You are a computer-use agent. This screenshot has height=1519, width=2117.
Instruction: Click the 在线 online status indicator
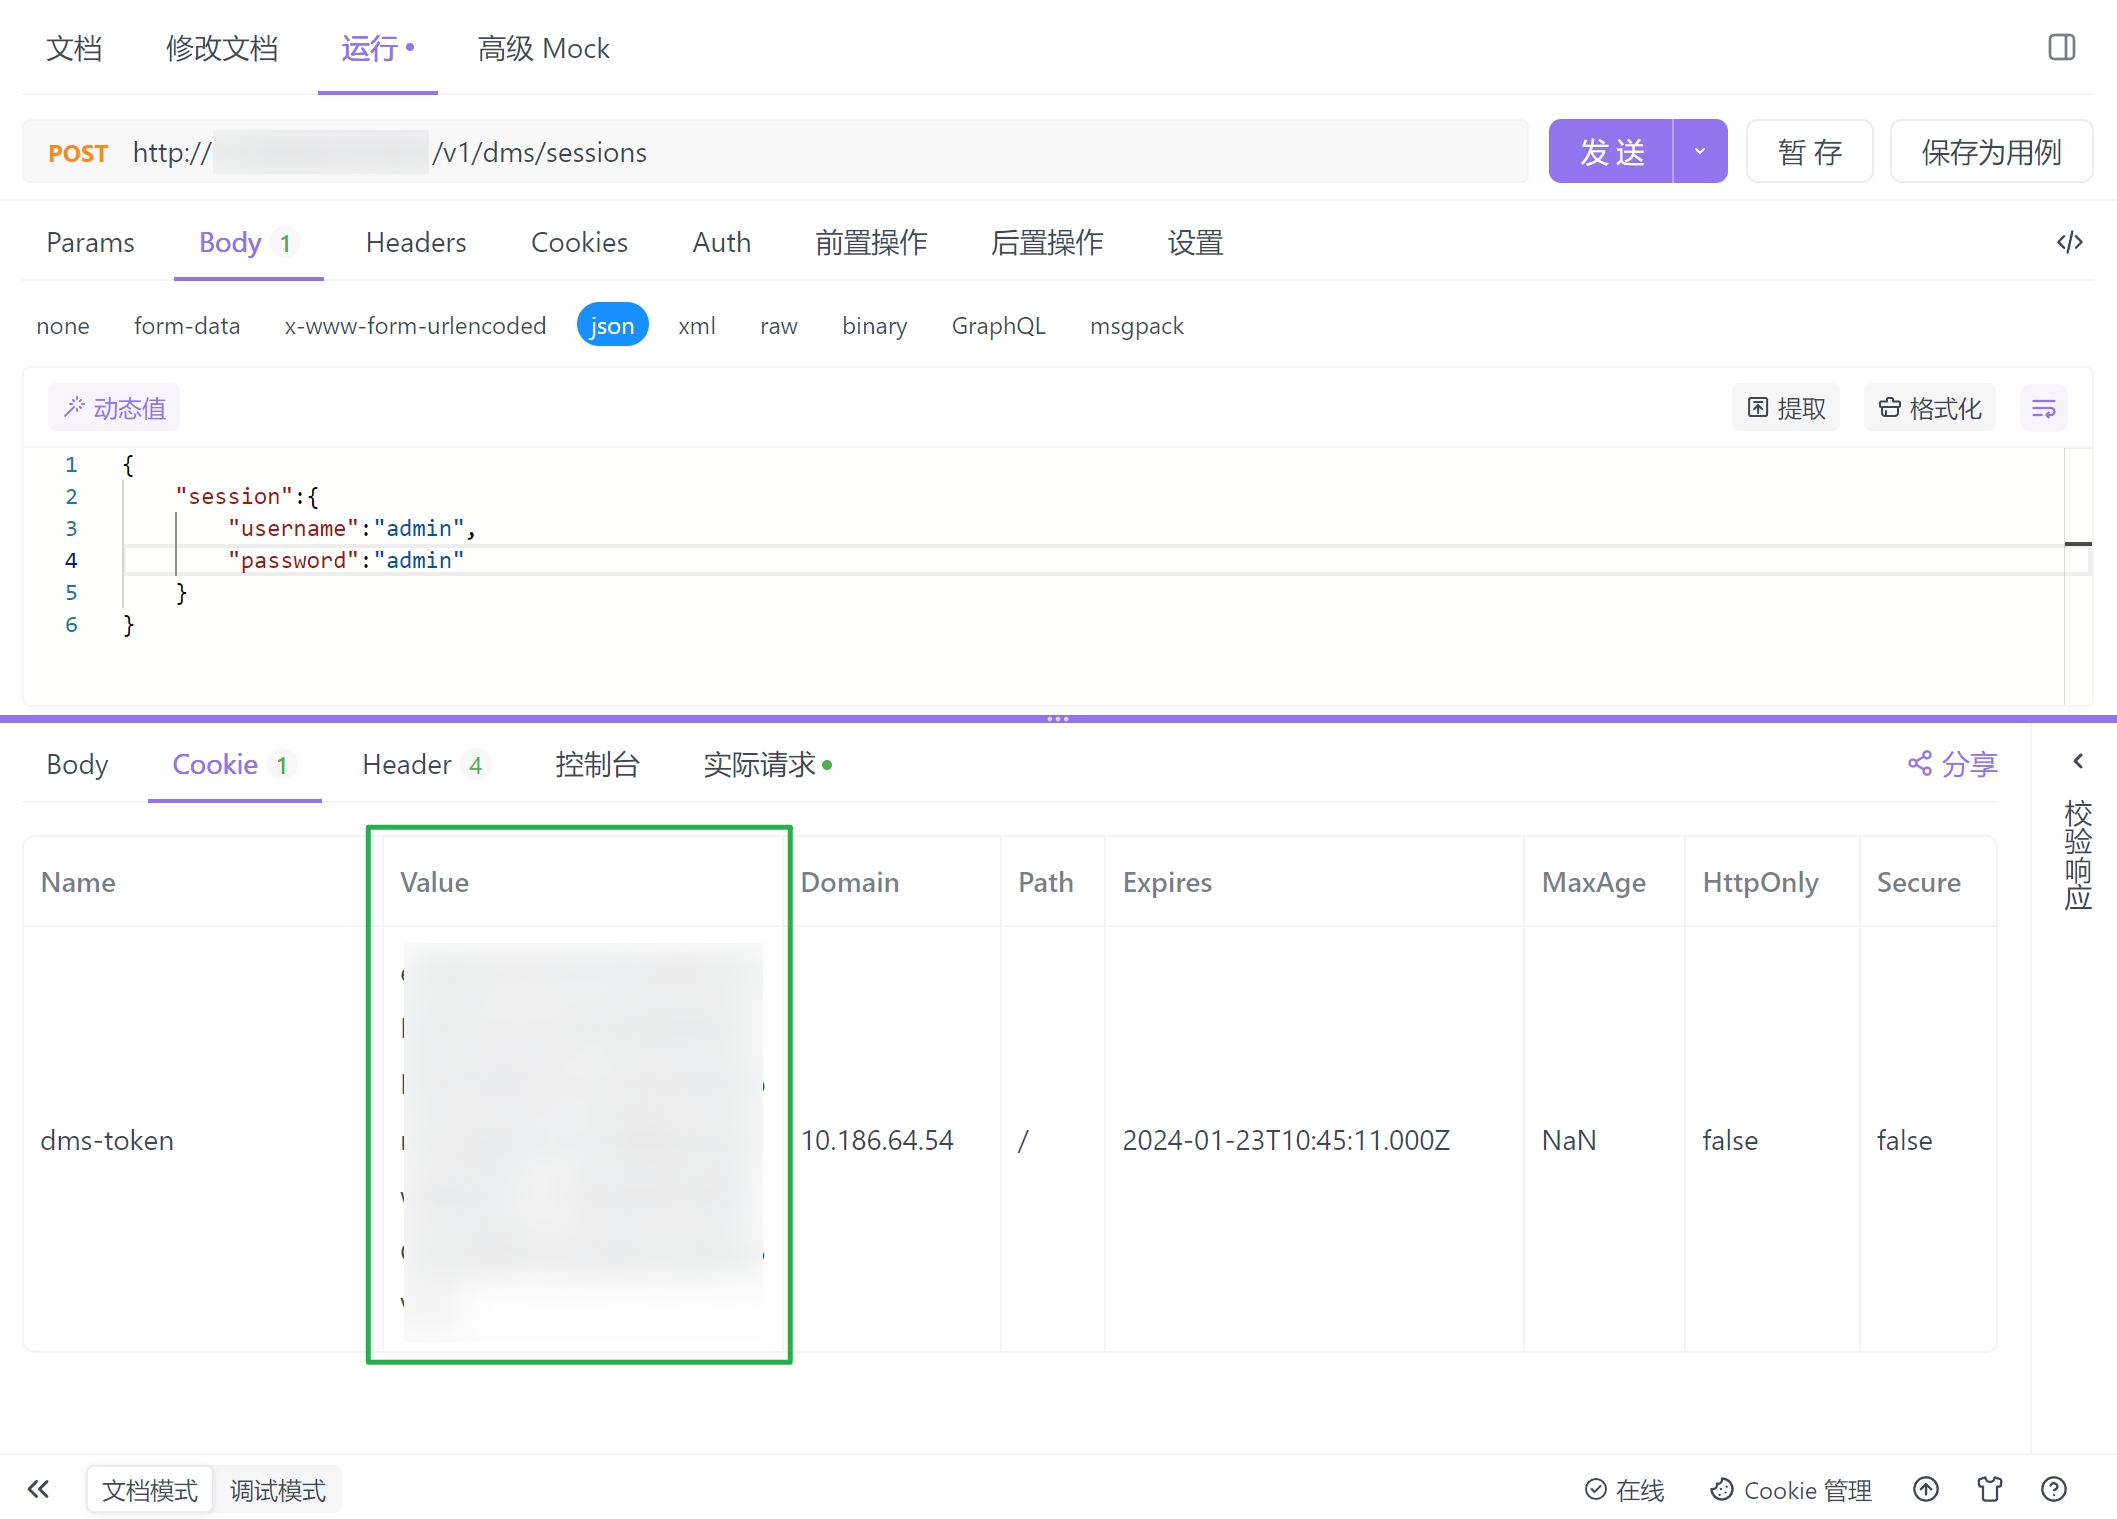1624,1490
